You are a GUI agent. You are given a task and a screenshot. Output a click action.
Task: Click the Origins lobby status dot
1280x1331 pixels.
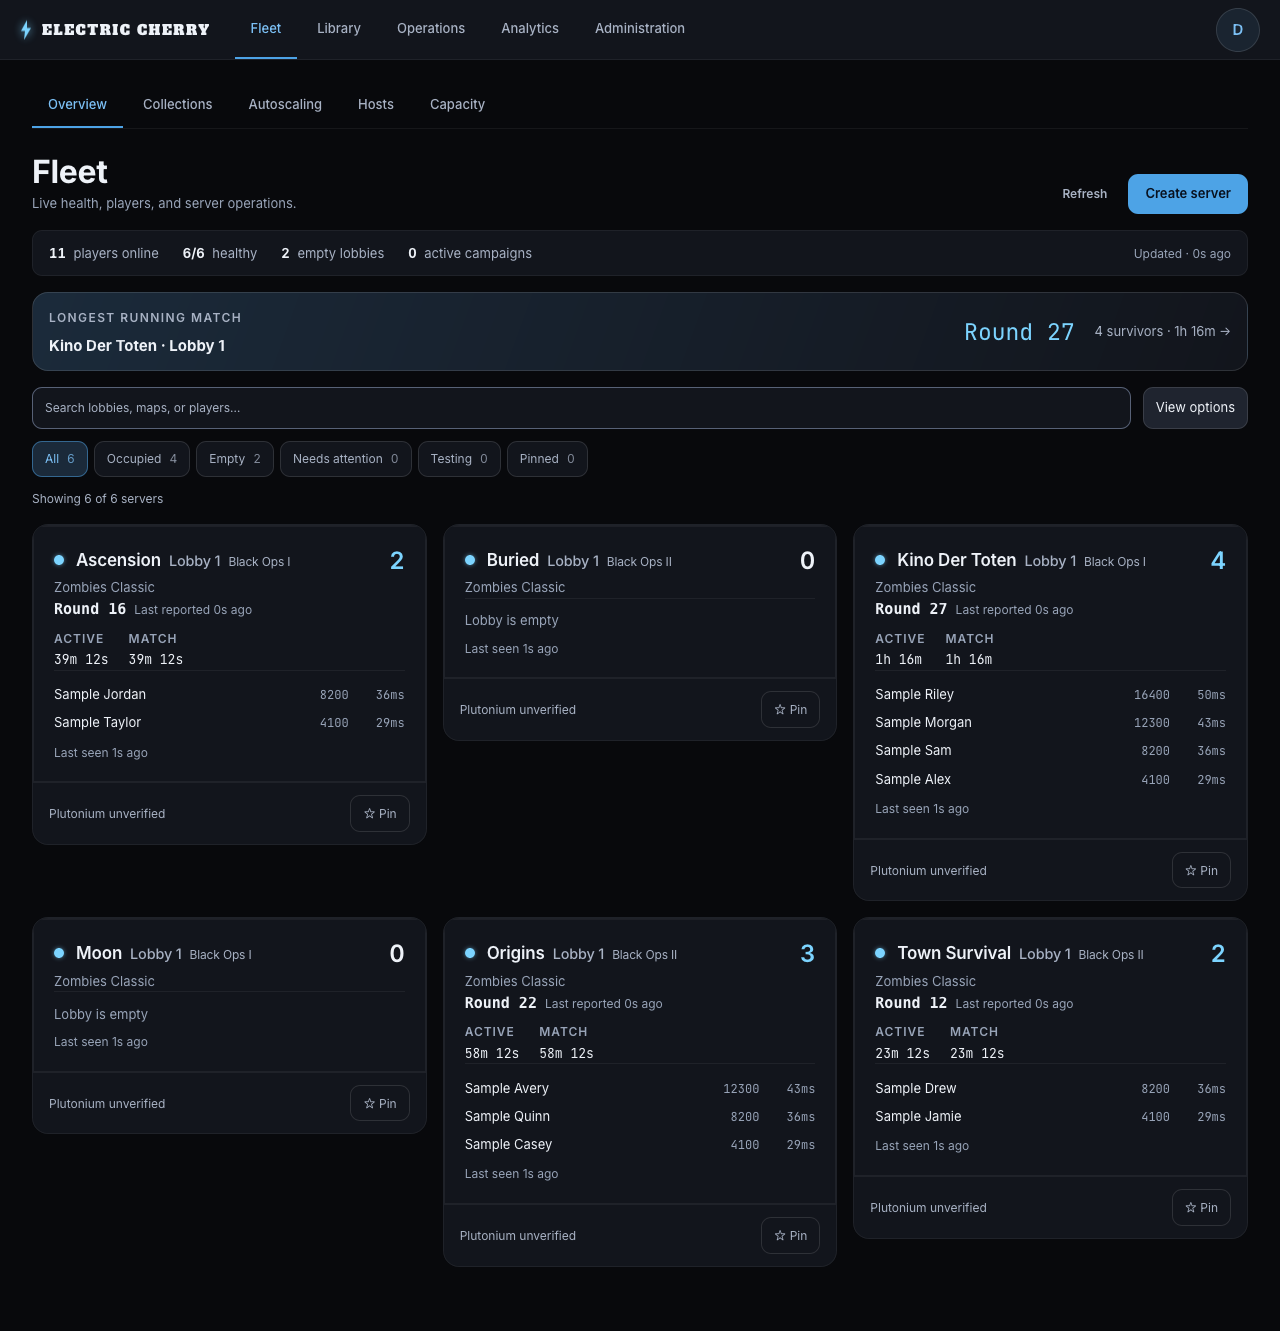point(470,953)
